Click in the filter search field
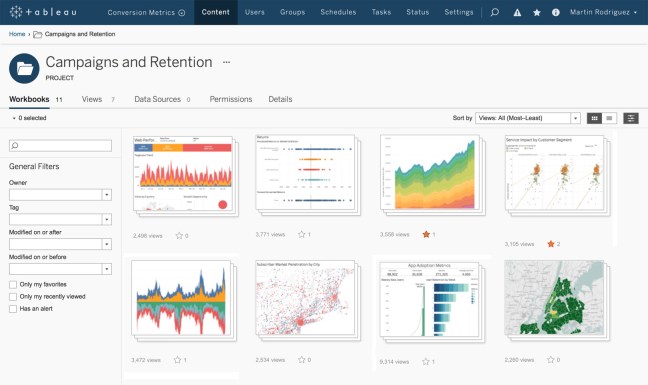Screen dimensions: 648x385 [60, 145]
